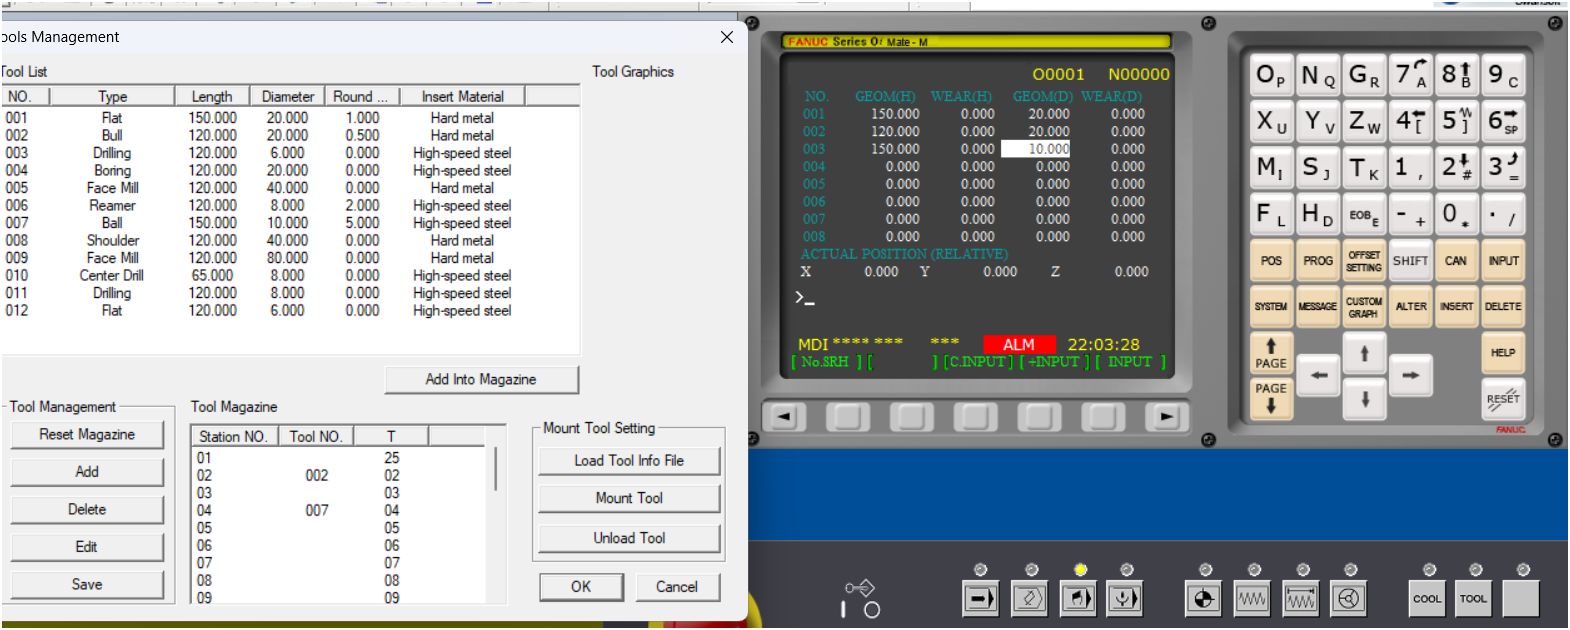The image size is (1570, 630).
Task: Click the right cursor arrow key
Action: pos(1411,375)
